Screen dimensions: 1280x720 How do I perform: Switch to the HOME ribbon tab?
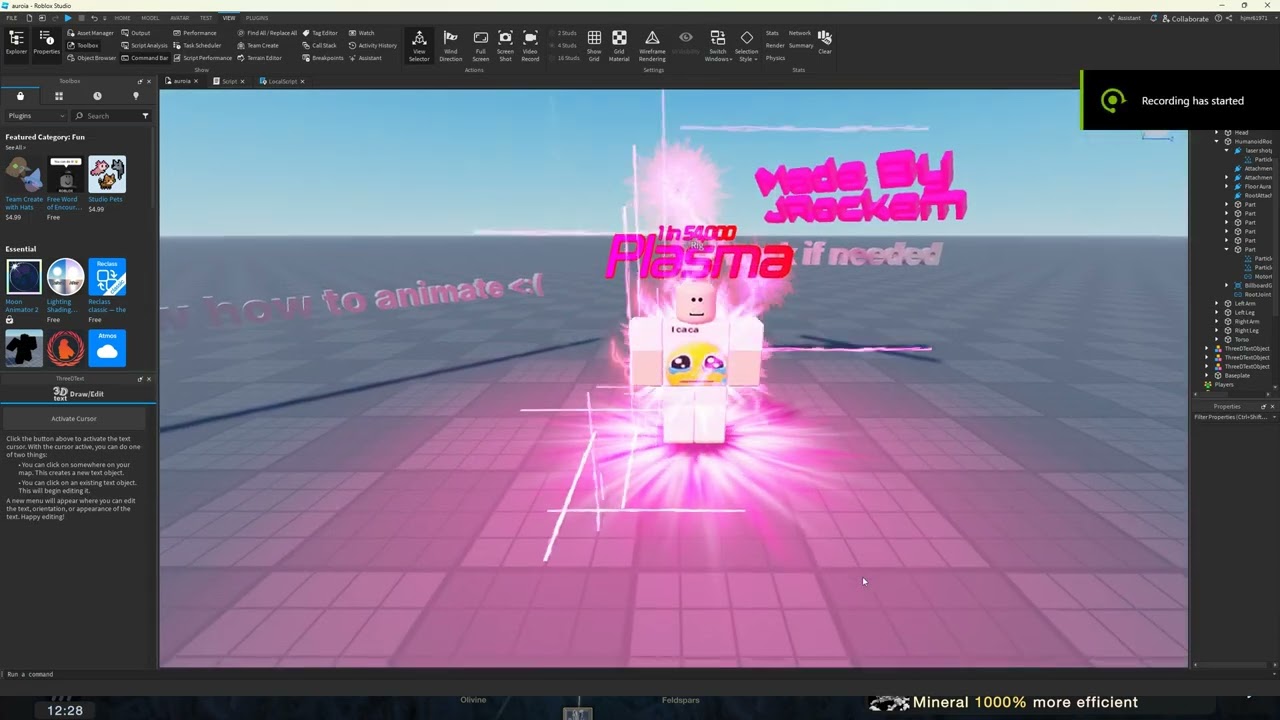coord(122,18)
